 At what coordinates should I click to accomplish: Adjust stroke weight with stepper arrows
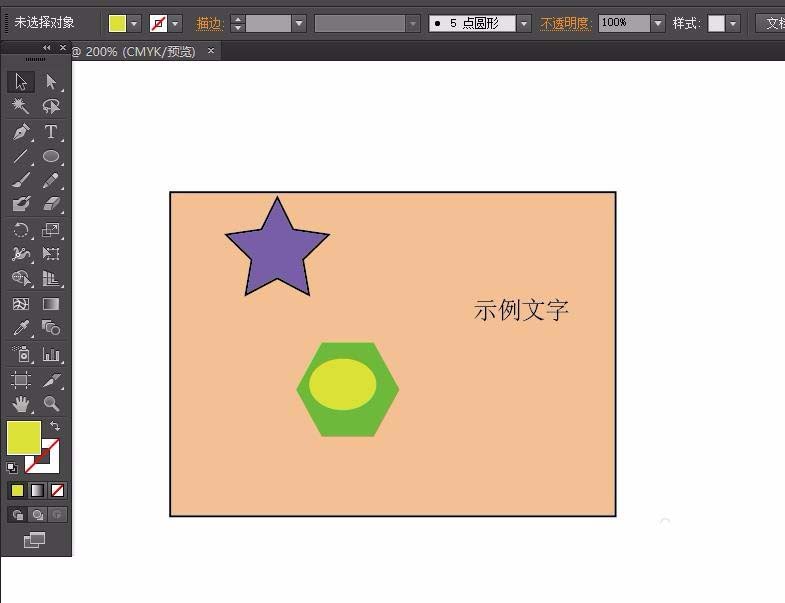pos(238,24)
